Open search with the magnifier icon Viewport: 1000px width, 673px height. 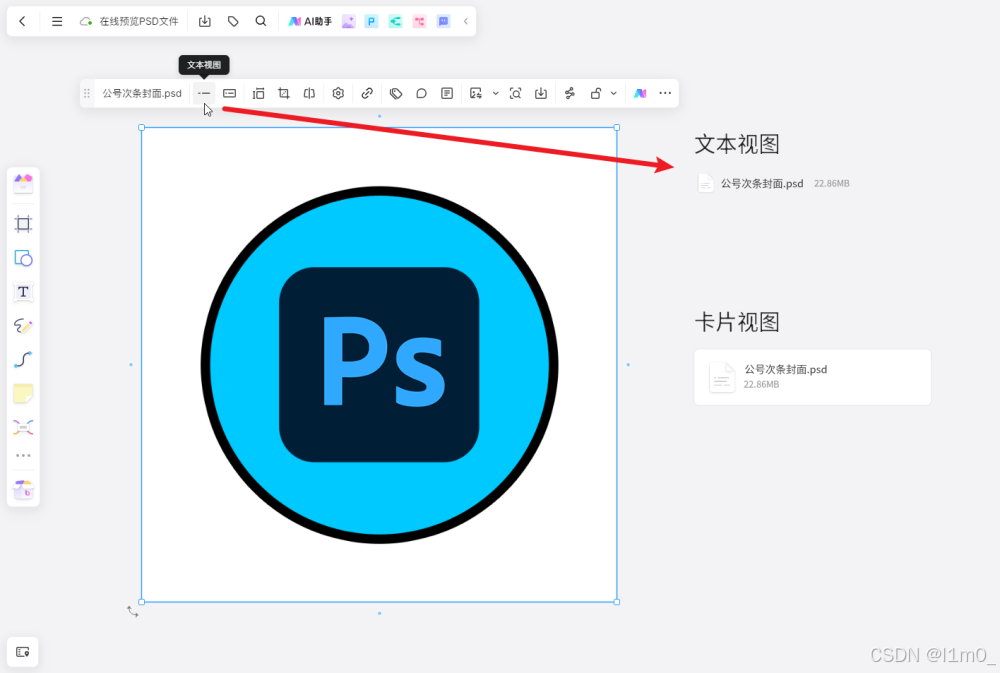click(x=261, y=21)
